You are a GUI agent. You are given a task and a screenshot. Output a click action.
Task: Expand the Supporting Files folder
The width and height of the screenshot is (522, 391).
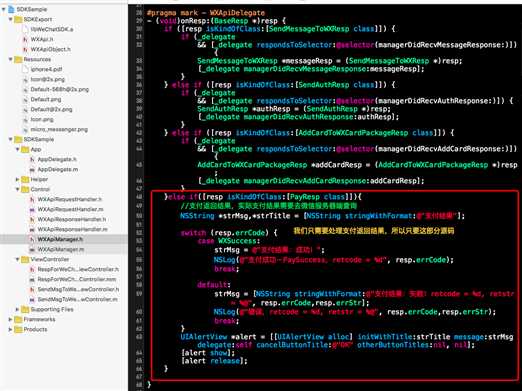(17, 309)
